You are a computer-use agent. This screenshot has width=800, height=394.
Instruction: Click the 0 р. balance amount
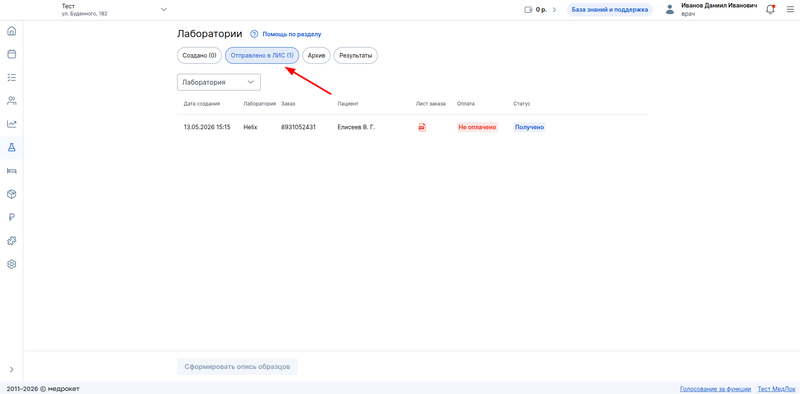[541, 9]
